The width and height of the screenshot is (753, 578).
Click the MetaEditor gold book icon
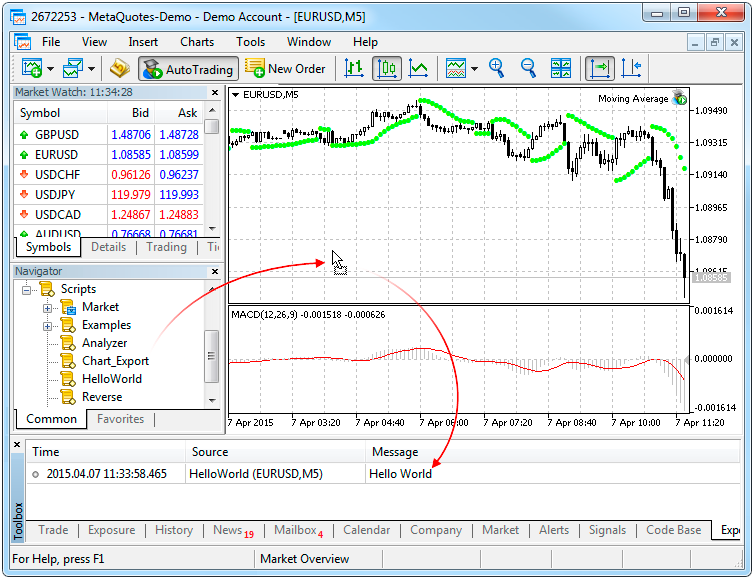click(120, 69)
